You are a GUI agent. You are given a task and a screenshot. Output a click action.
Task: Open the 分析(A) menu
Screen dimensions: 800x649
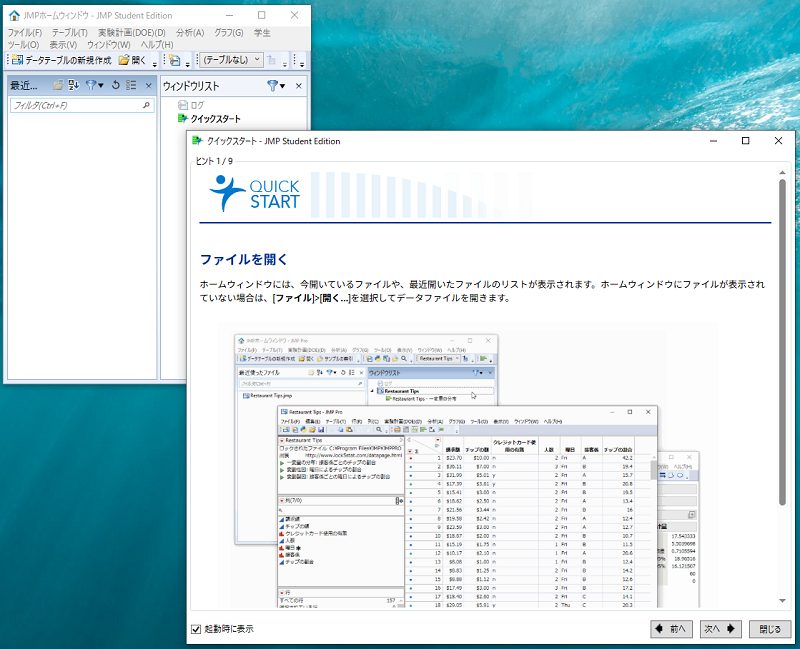190,33
